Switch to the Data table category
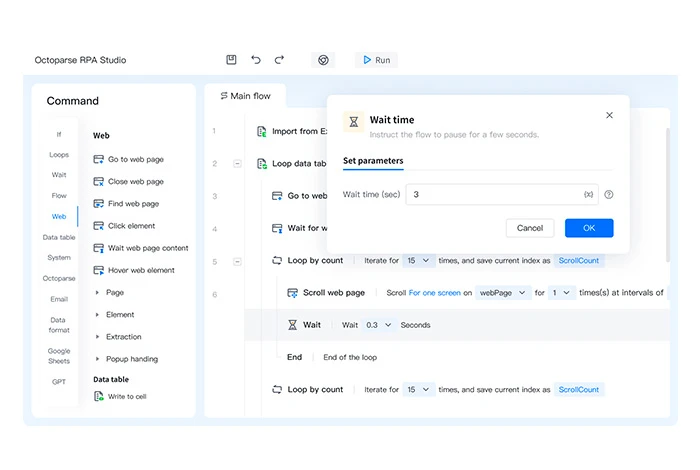700x470 pixels. [59, 237]
